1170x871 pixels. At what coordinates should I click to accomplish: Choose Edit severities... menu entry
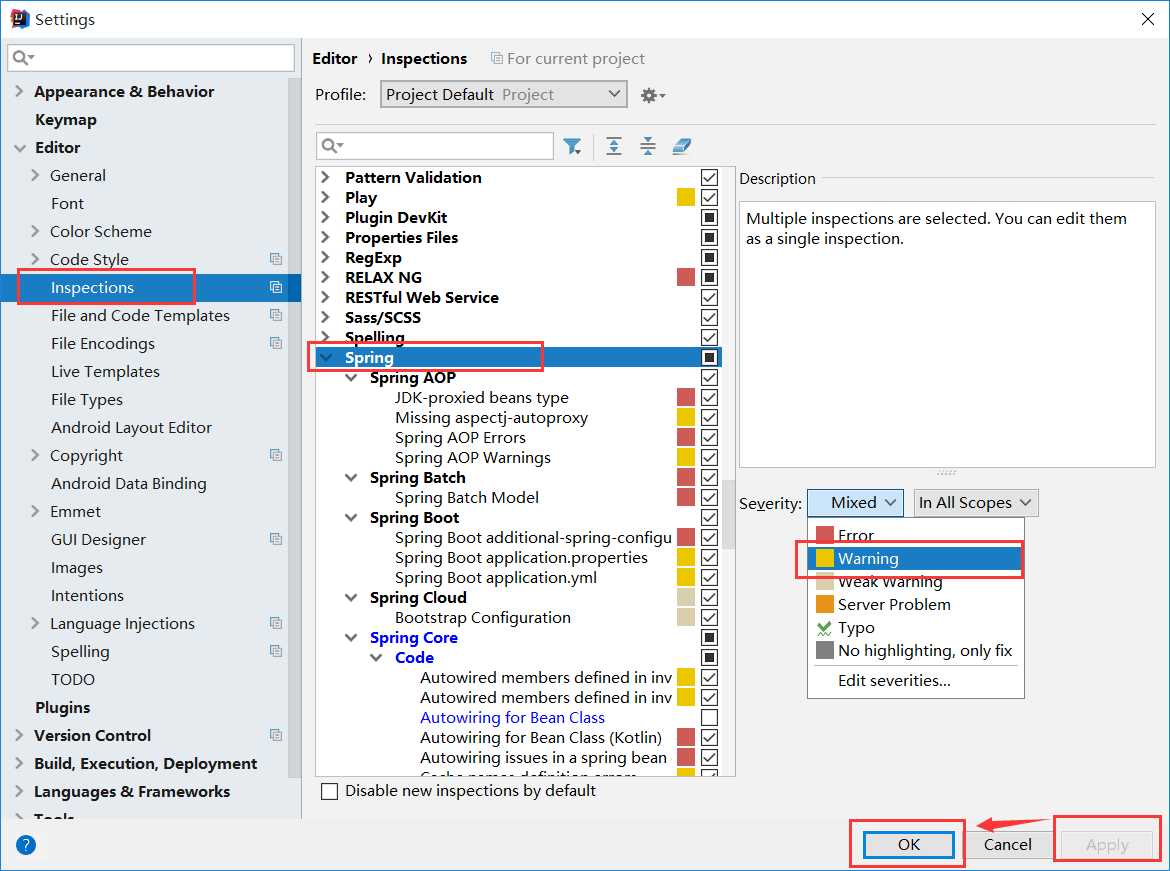click(x=916, y=681)
